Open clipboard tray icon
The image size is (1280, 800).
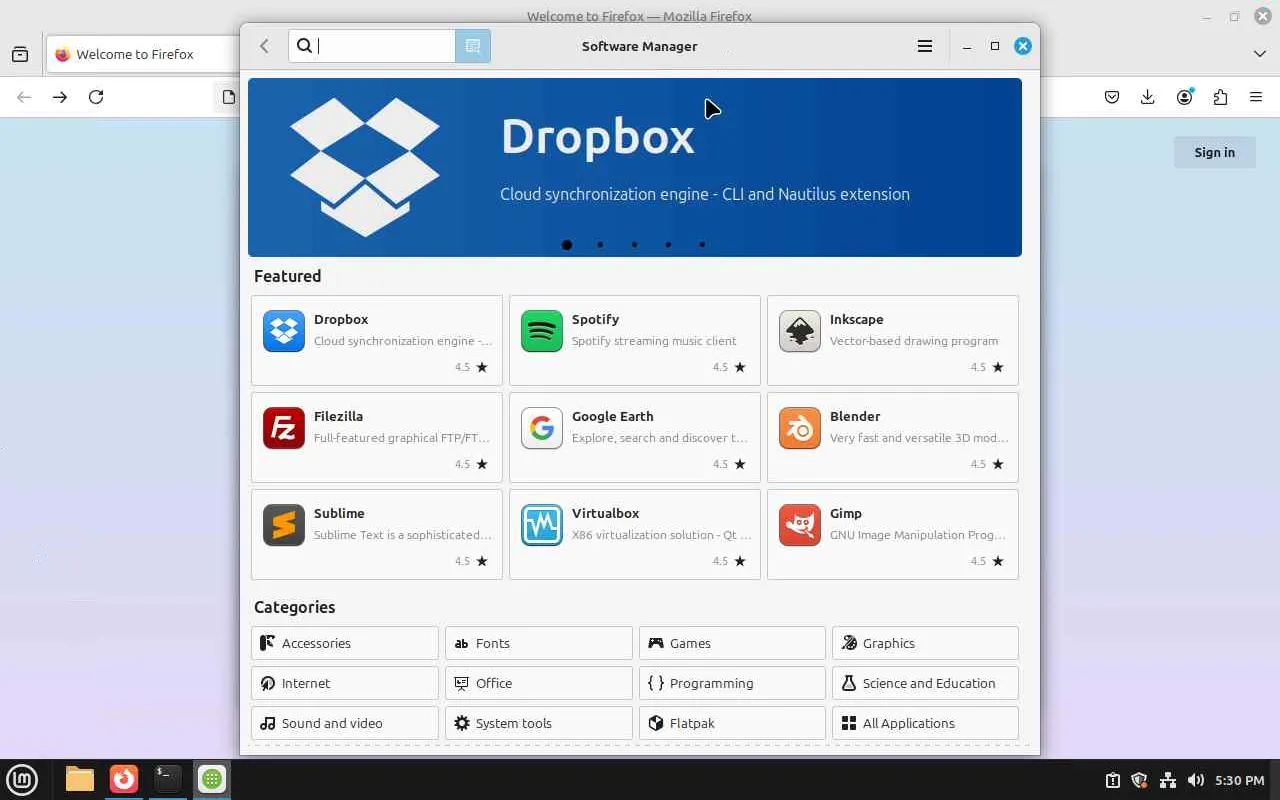tap(1112, 780)
